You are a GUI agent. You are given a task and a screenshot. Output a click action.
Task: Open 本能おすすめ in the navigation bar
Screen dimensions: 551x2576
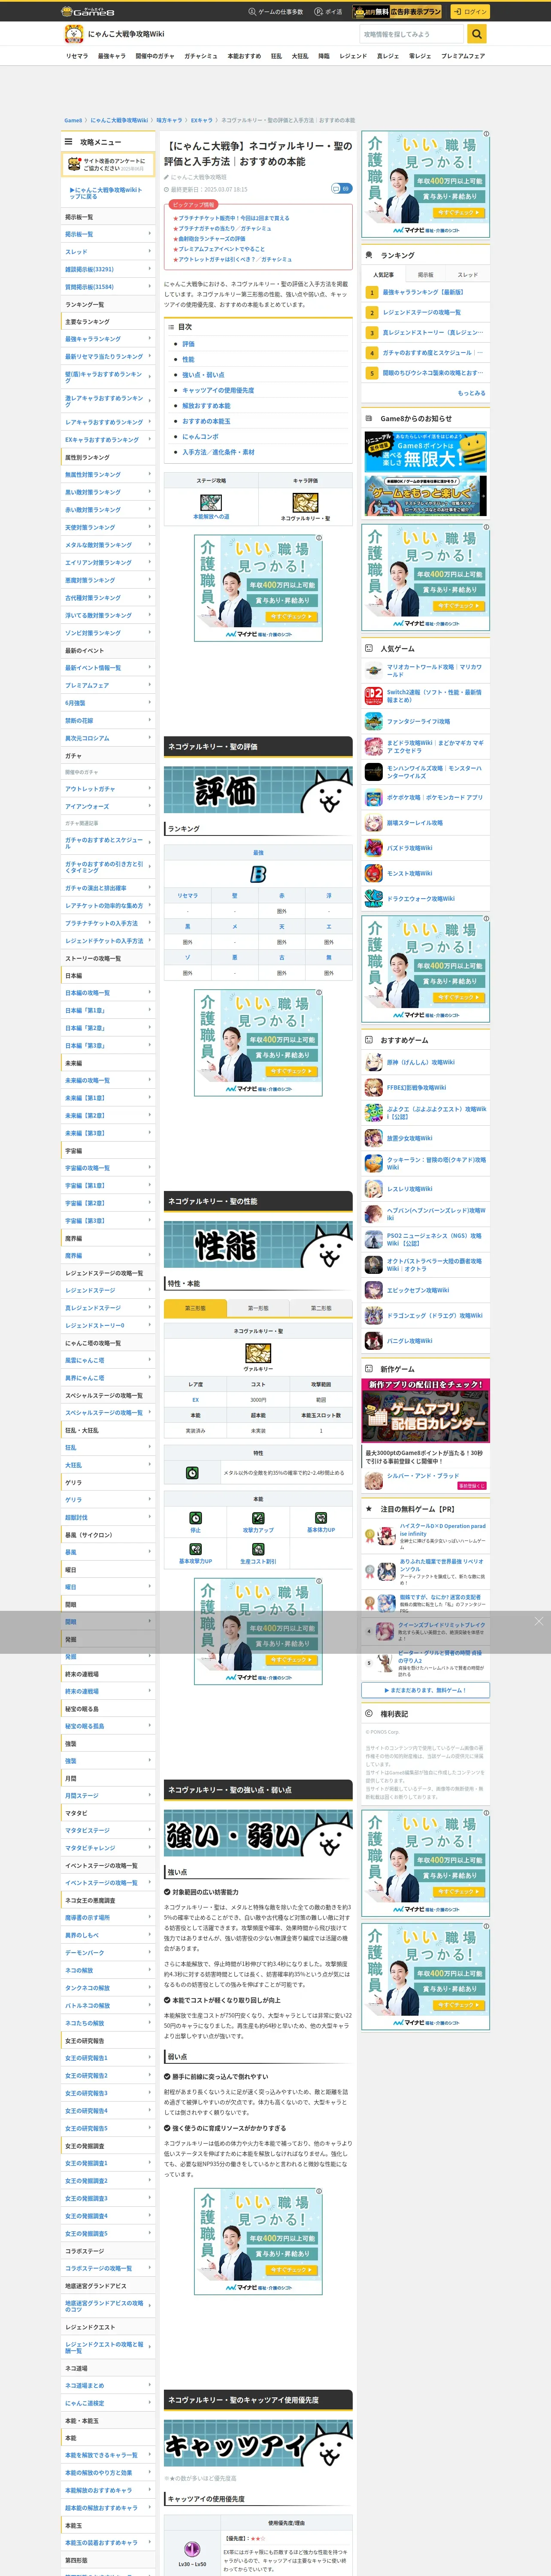pyautogui.click(x=244, y=56)
